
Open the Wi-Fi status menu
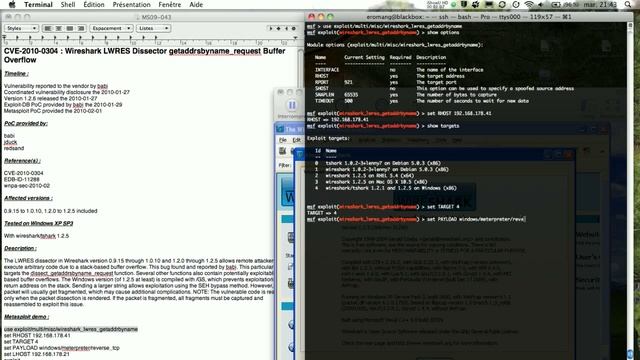(529, 4)
